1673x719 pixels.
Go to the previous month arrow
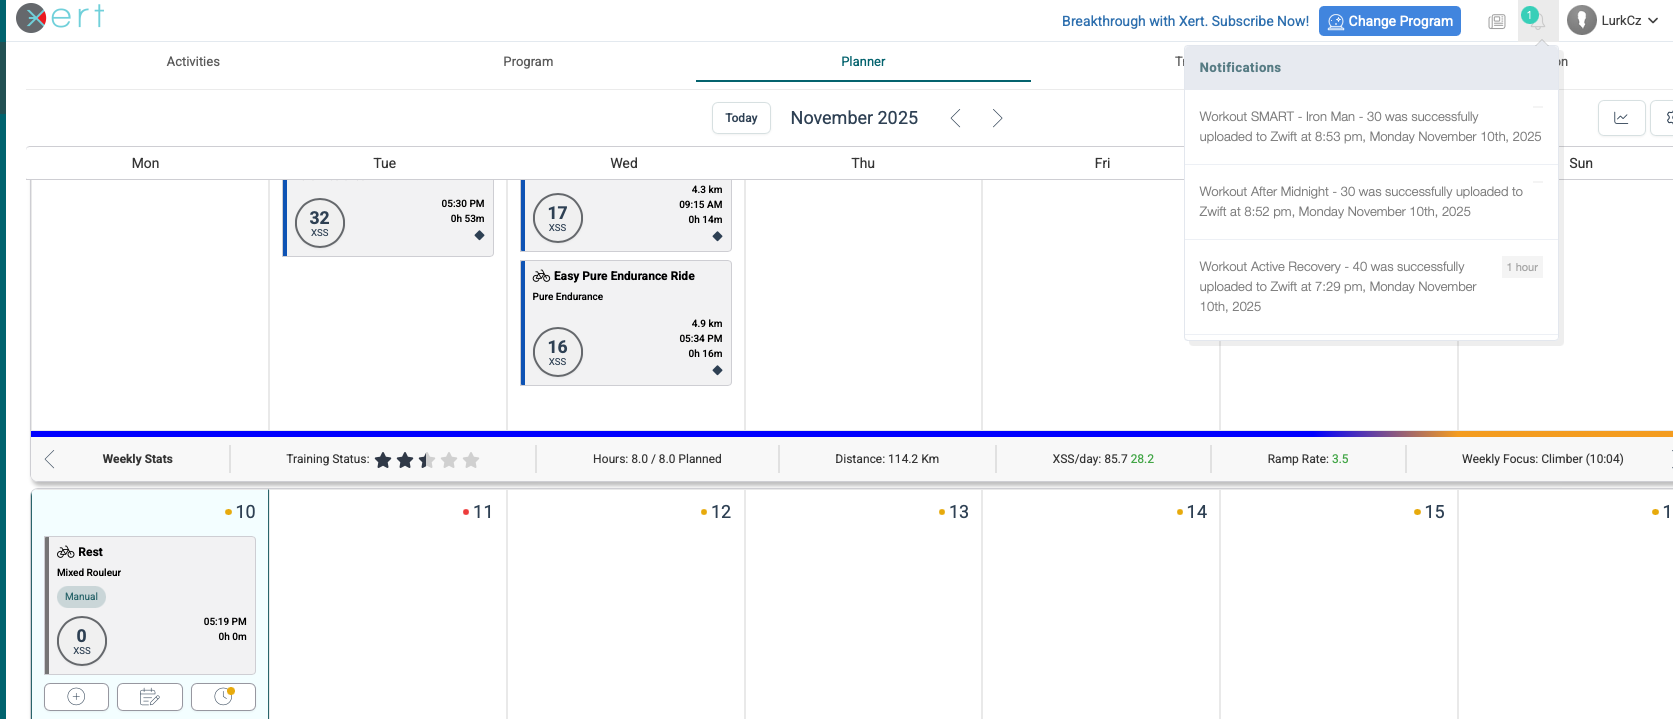[x=955, y=118]
